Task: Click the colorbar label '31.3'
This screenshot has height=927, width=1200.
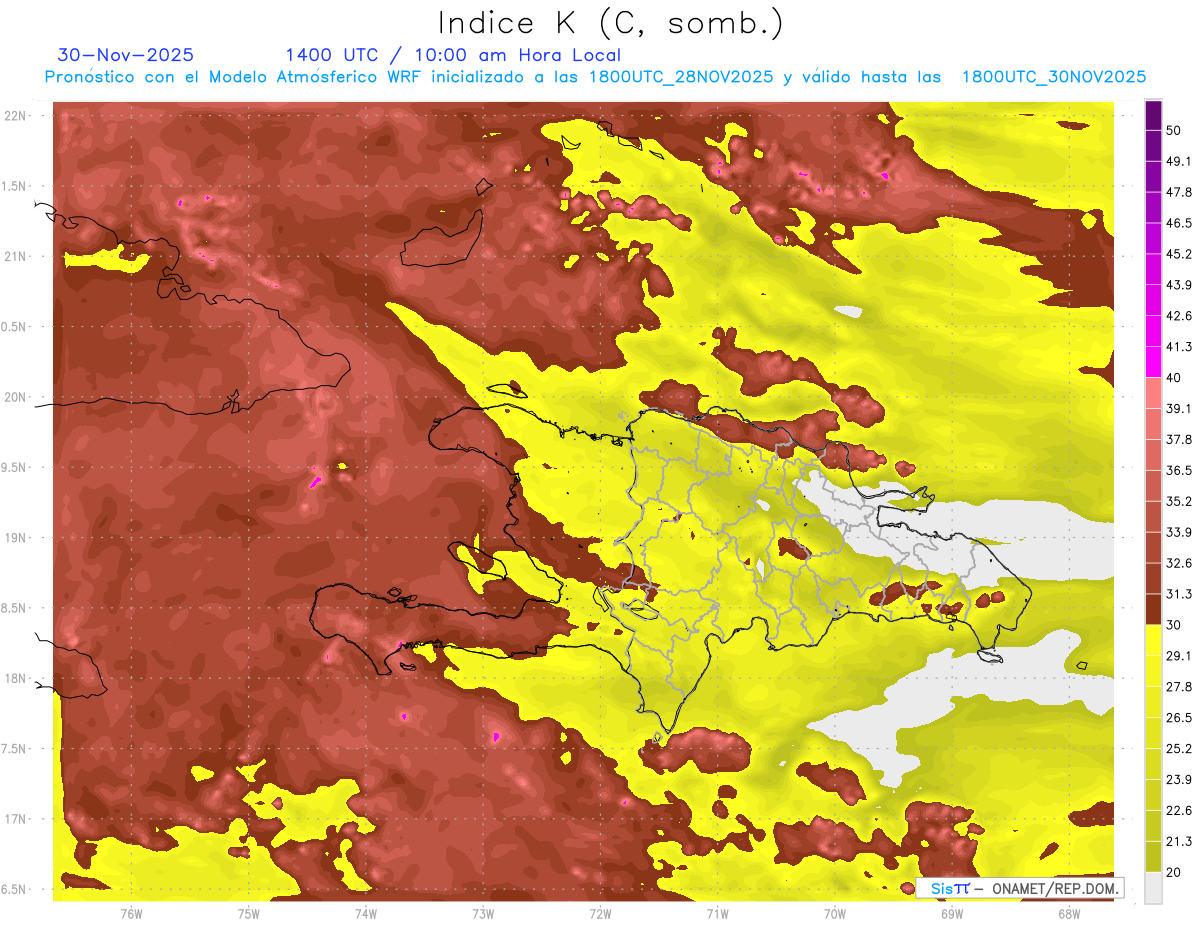Action: coord(1179,594)
